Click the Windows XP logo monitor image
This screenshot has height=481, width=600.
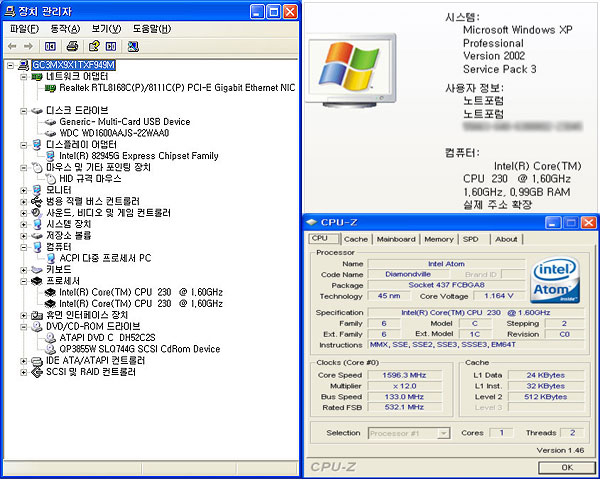351,70
